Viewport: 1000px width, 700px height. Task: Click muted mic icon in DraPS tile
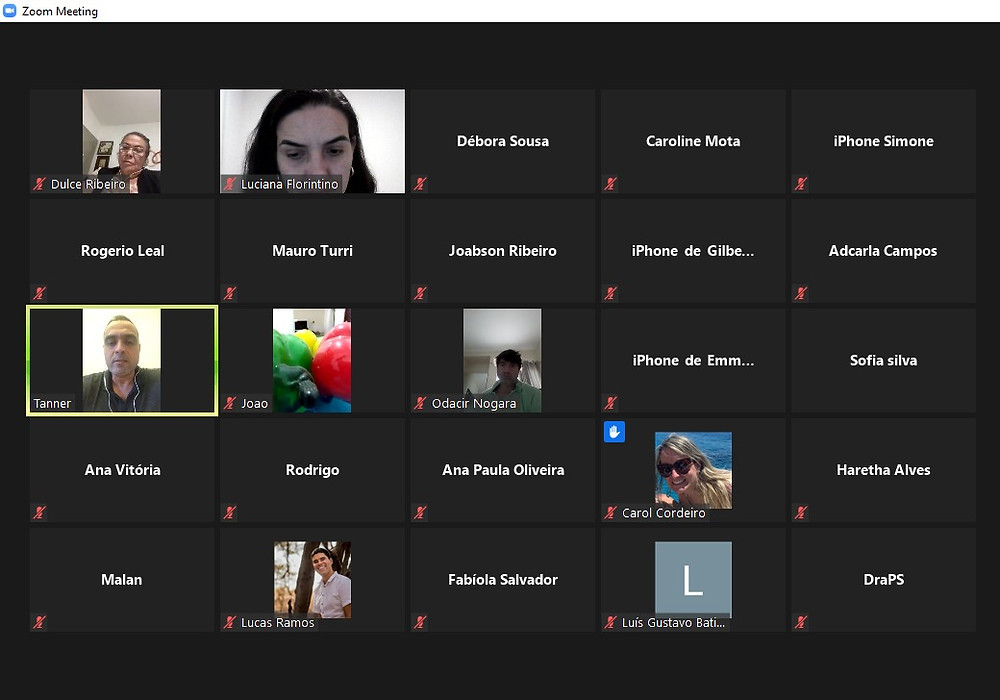(801, 622)
